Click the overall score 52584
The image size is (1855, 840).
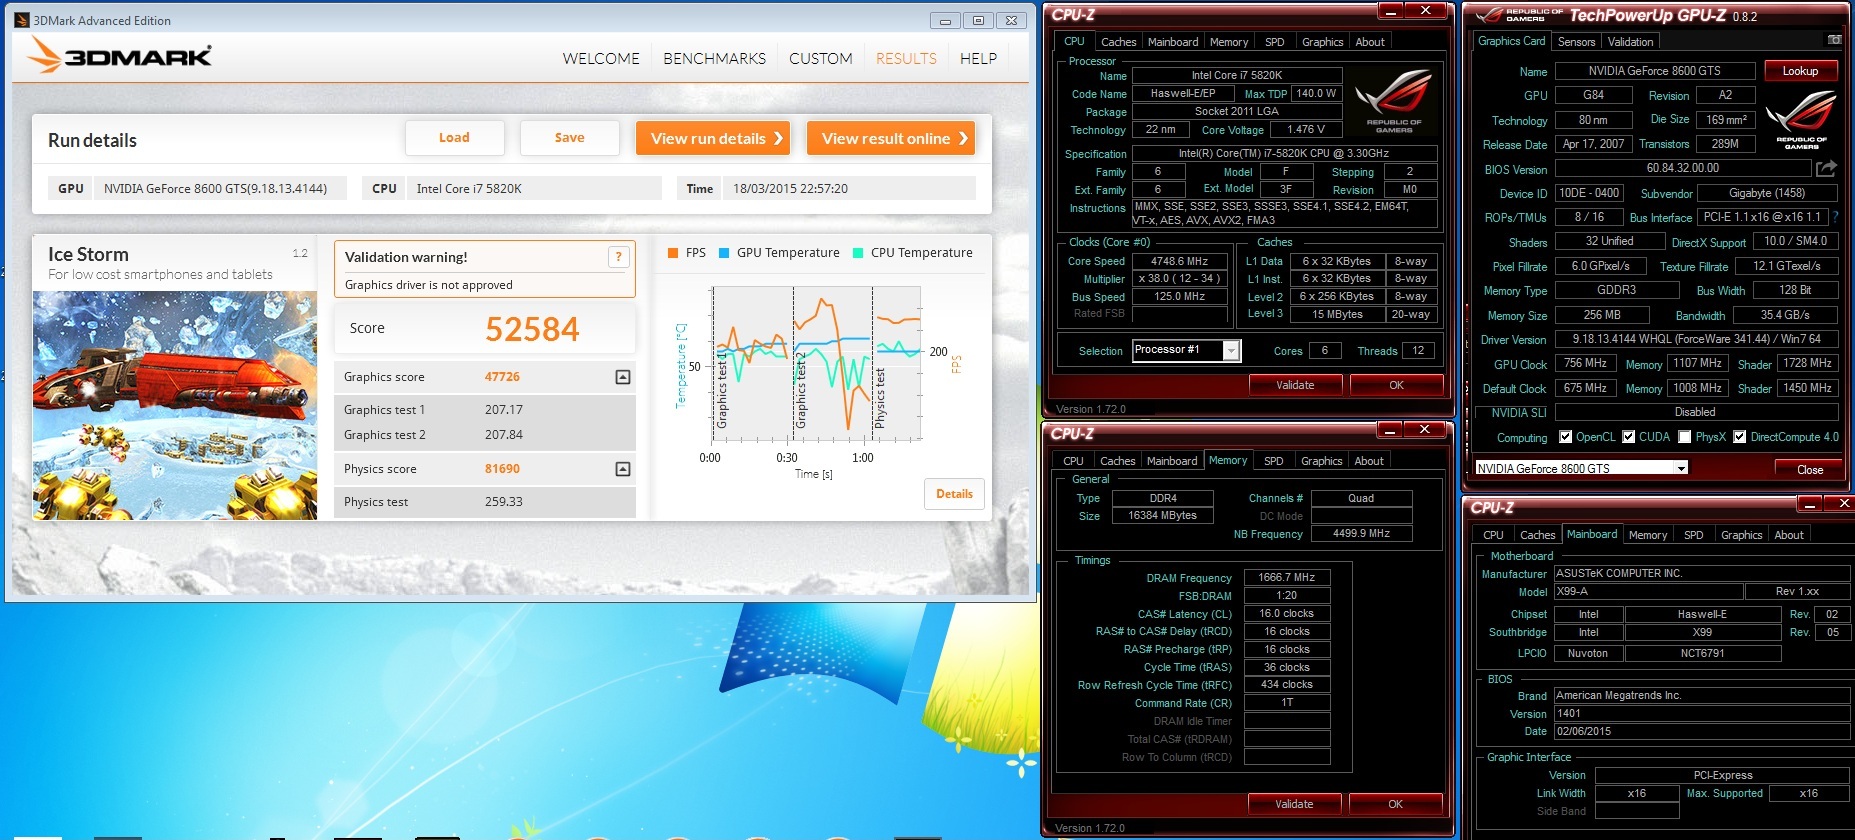click(x=532, y=329)
